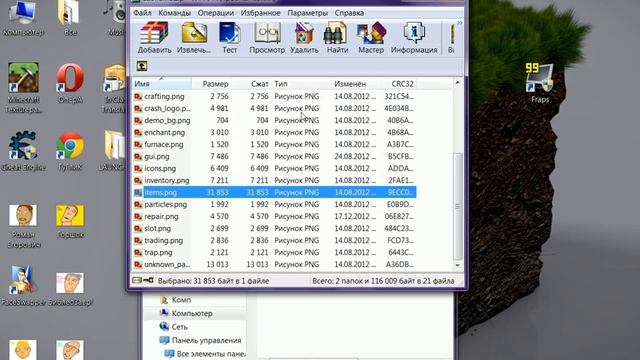The width and height of the screenshot is (640, 360).
Task: Open the Найти (Find) binoculars tool
Action: (x=337, y=38)
